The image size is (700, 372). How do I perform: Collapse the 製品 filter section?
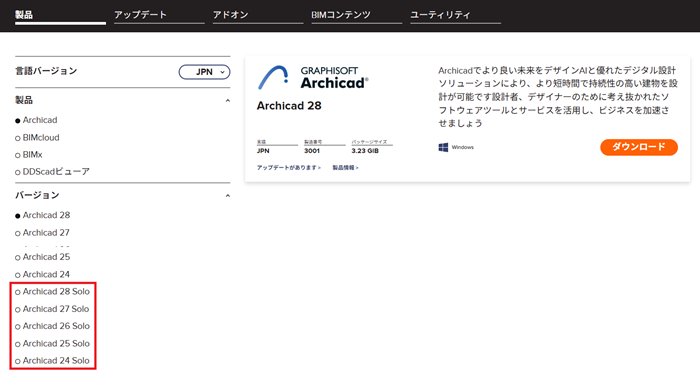pos(228,100)
